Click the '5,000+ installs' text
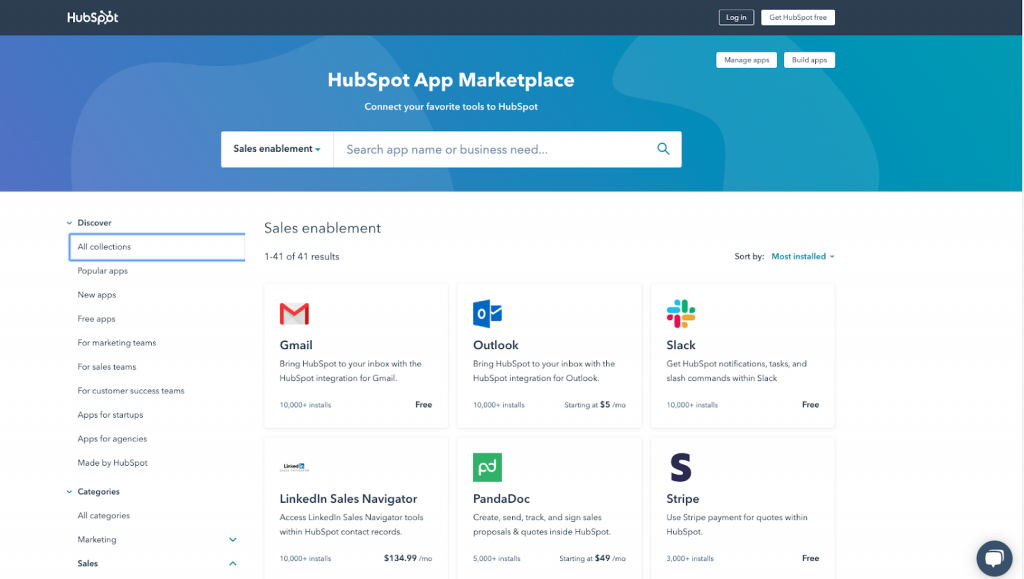The height and width of the screenshot is (579, 1024). tap(496, 559)
